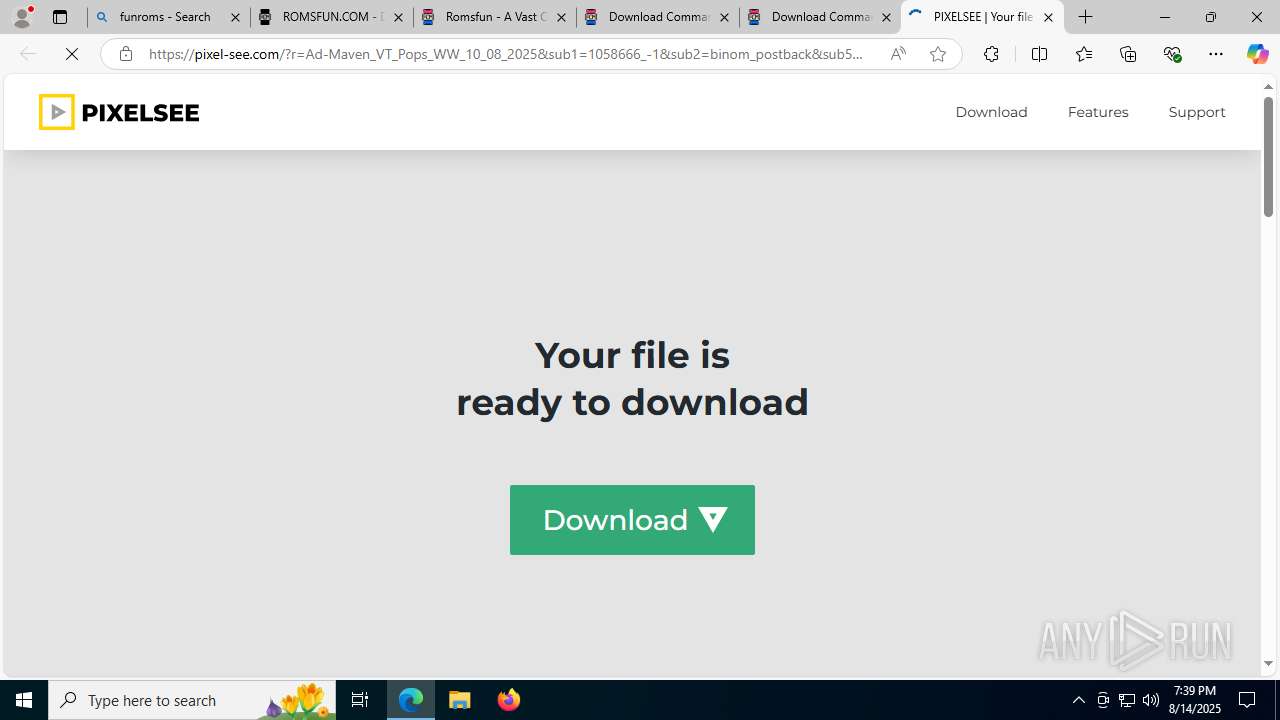Open Microsoft Edge from the taskbar
Viewport: 1280px width, 720px height.
(411, 700)
